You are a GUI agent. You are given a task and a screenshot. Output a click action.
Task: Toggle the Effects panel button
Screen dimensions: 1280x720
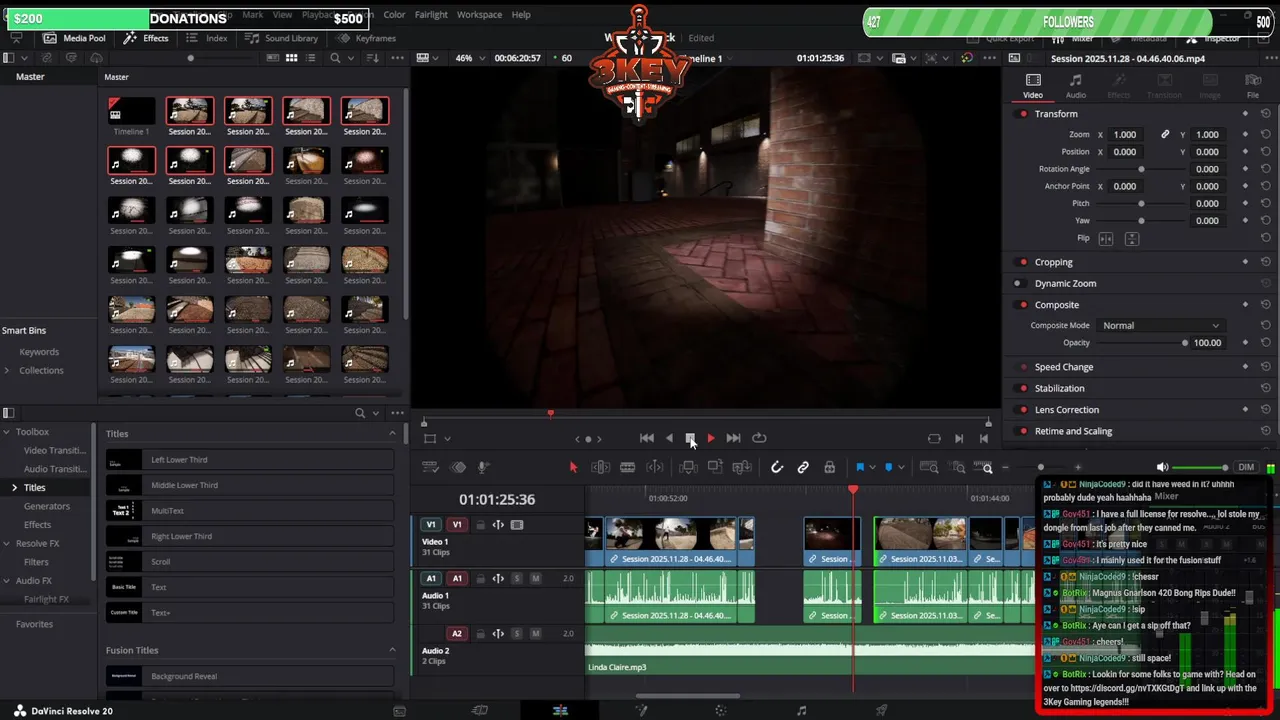147,38
